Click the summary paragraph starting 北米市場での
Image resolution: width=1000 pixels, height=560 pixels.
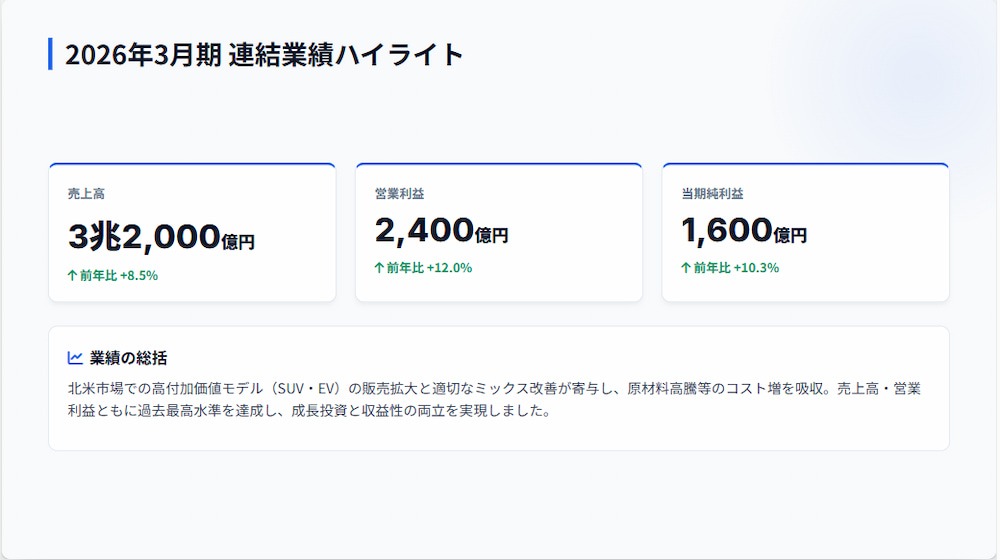[494, 399]
